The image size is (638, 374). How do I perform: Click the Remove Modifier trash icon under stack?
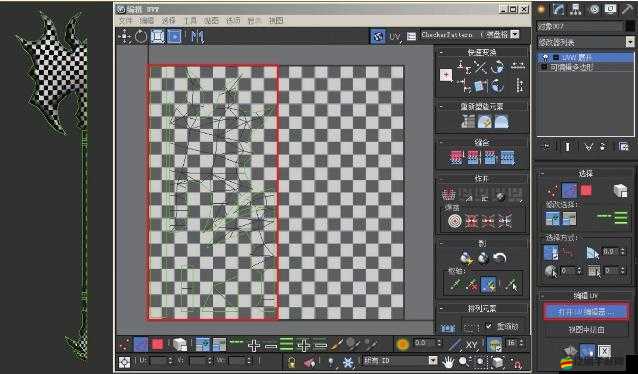603,147
